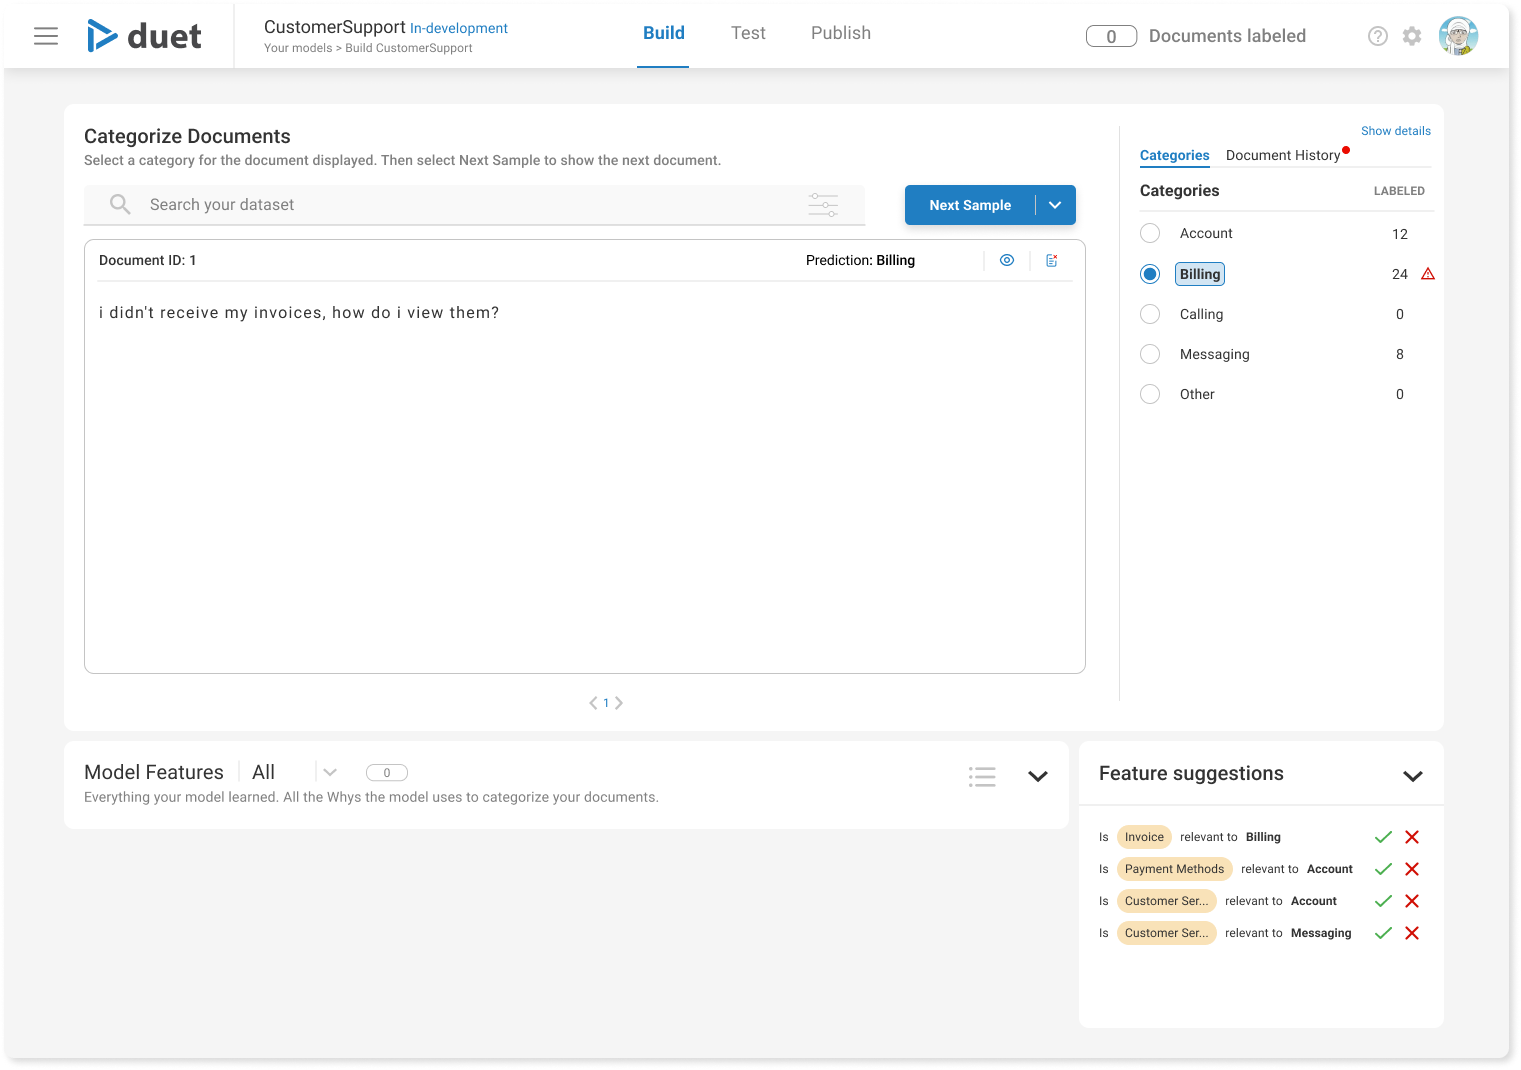The image size is (1521, 1070).
Task: Select the Account category radio button
Action: coord(1150,233)
